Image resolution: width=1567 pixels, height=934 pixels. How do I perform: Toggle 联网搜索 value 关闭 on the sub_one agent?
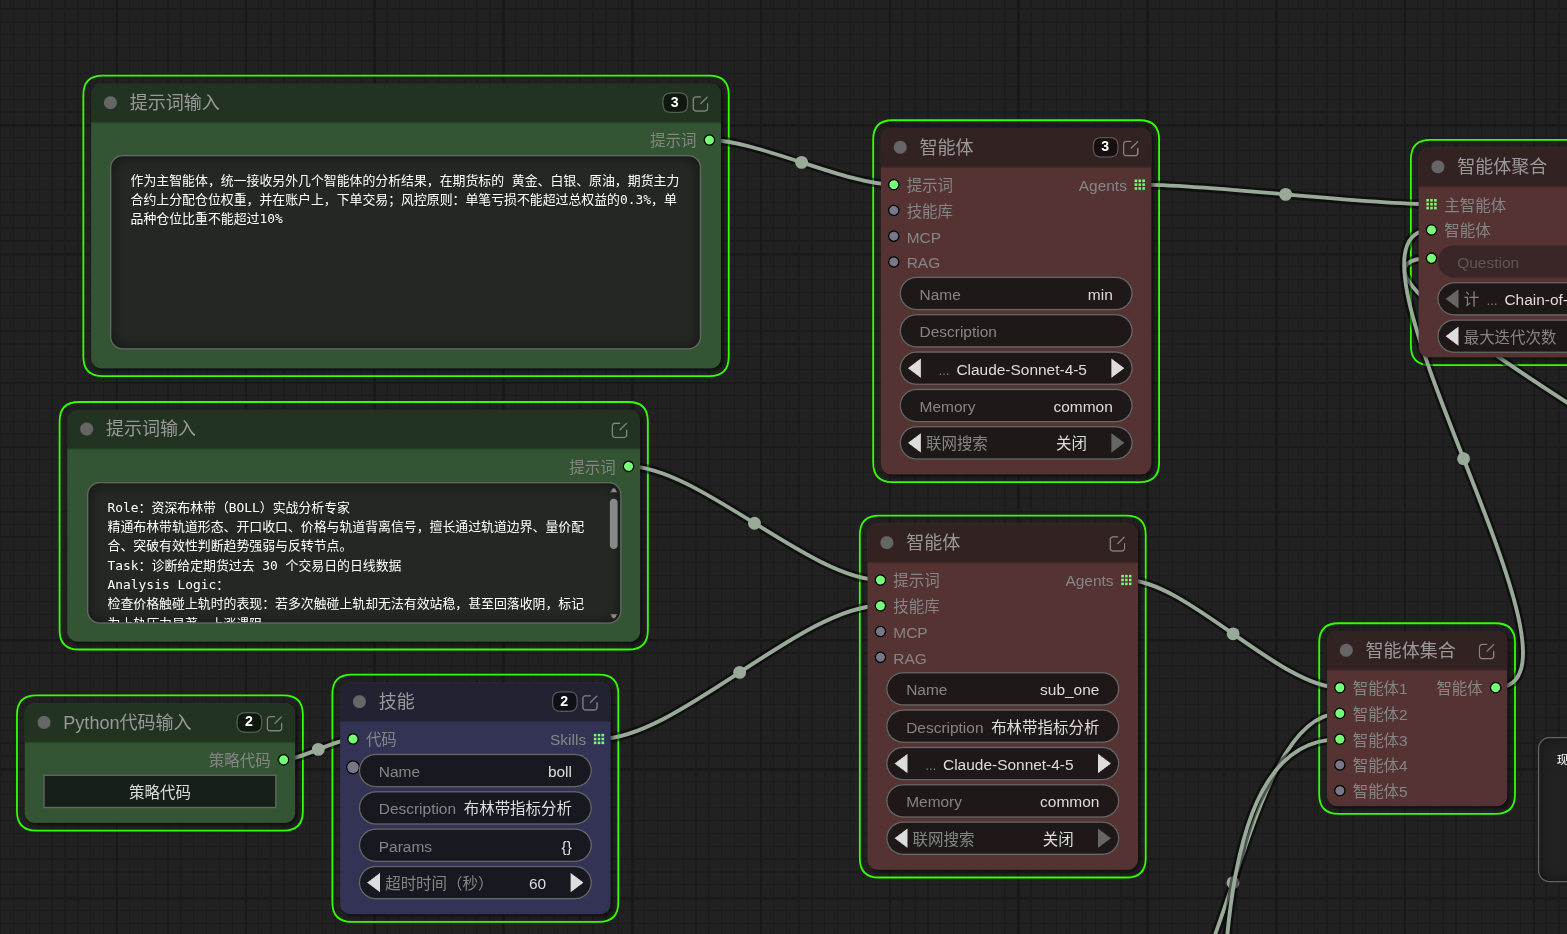(x=1057, y=839)
